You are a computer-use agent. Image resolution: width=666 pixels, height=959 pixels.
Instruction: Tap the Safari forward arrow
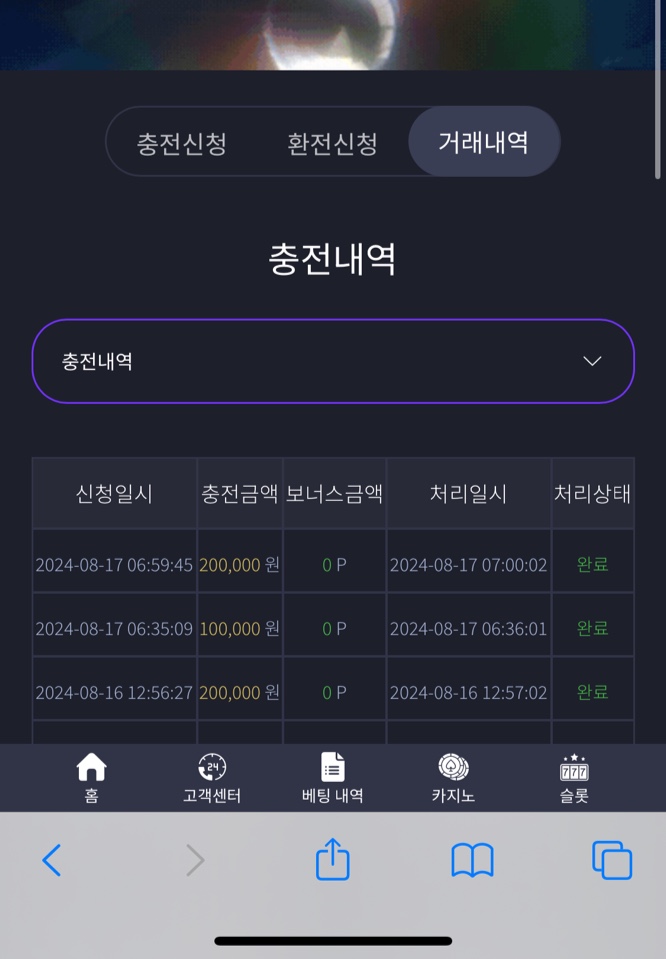pyautogui.click(x=194, y=860)
